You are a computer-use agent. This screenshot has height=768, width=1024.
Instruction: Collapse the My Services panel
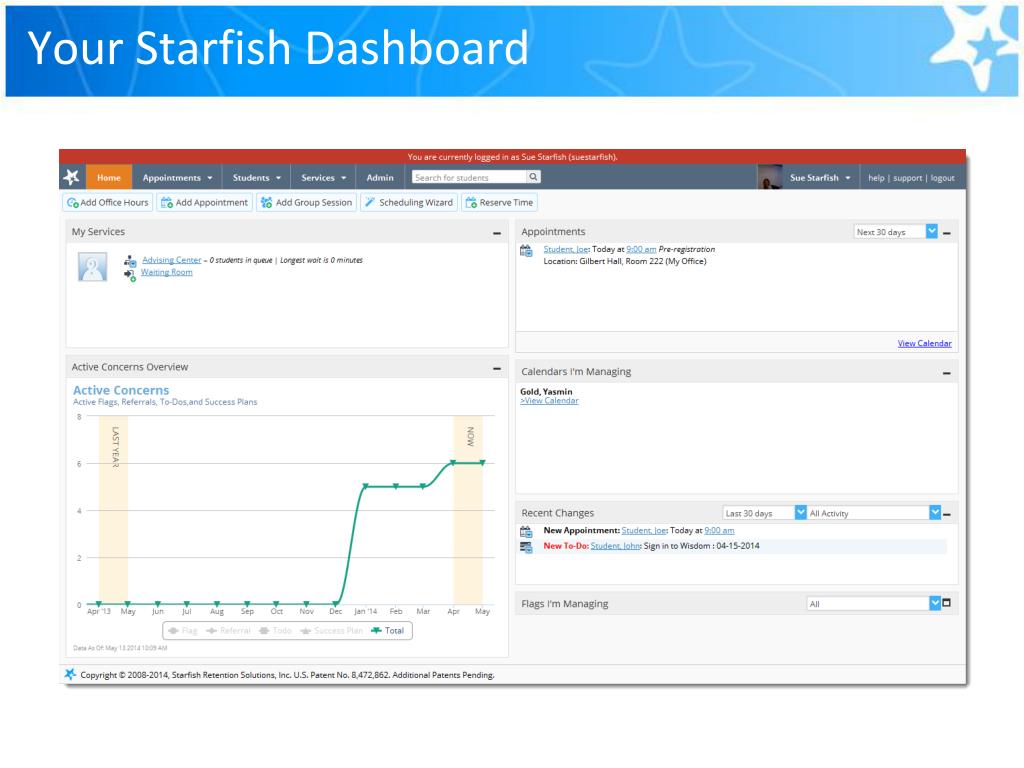pyautogui.click(x=497, y=233)
